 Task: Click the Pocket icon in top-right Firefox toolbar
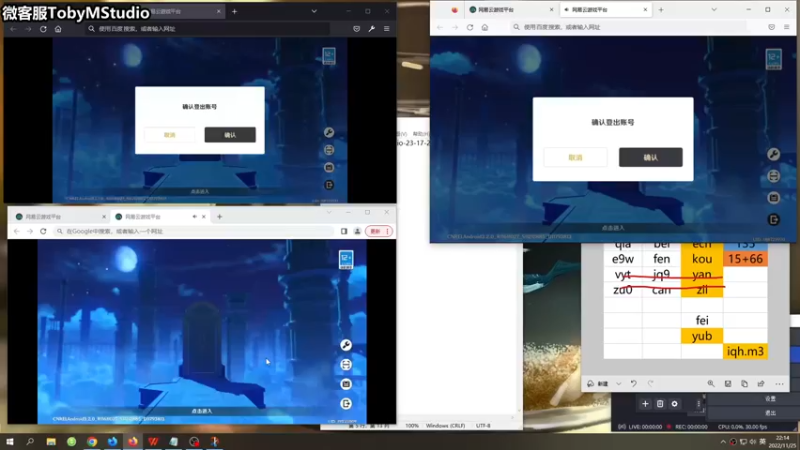pyautogui.click(x=771, y=27)
